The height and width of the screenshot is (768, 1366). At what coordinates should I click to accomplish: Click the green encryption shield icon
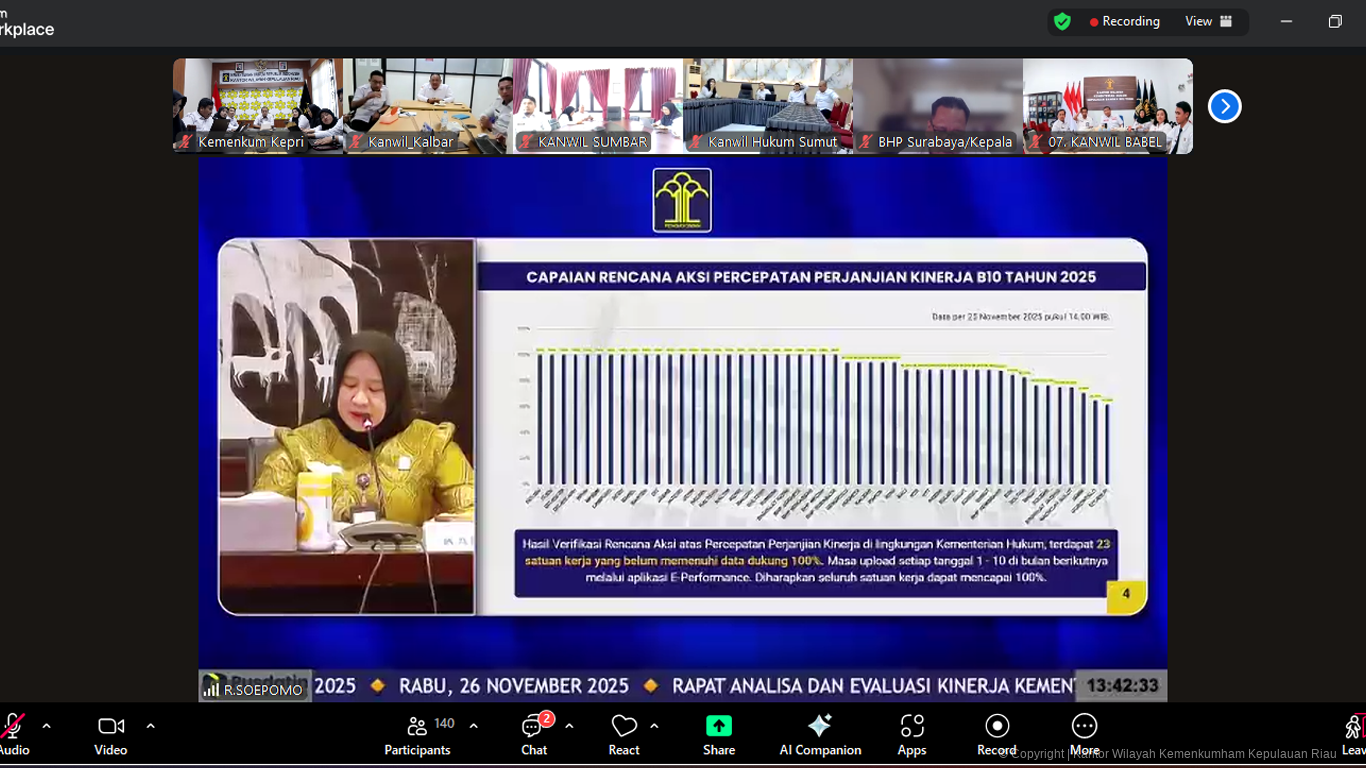(1062, 21)
